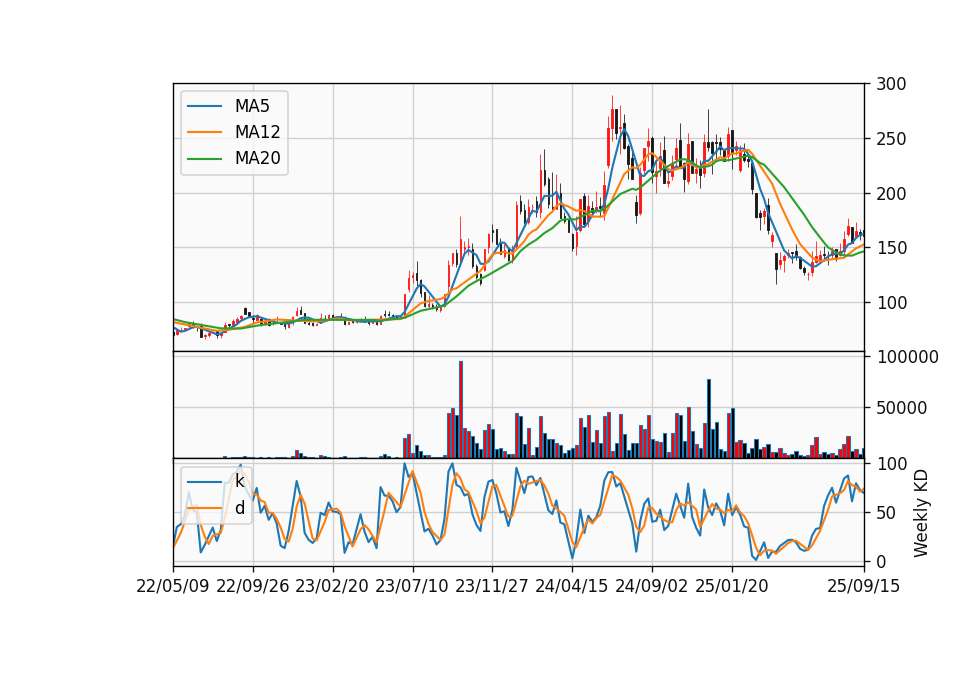Click the 22/09/26 date tick label

point(253,586)
